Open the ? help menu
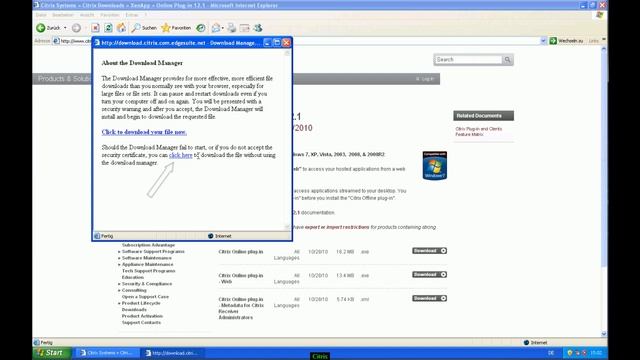The width and height of the screenshot is (640, 360). [145, 15]
